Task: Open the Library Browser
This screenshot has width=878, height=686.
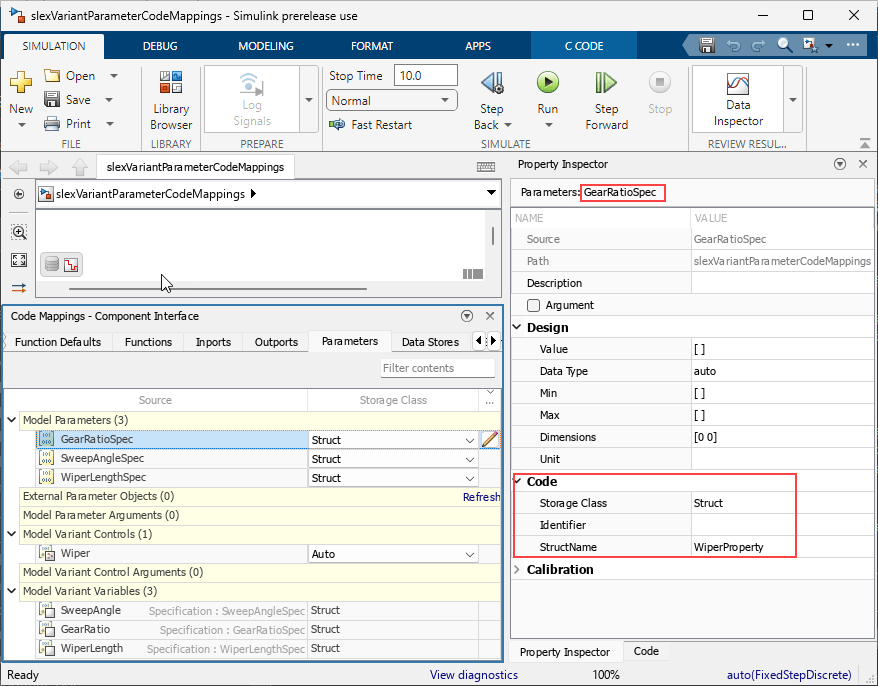Action: (170, 98)
